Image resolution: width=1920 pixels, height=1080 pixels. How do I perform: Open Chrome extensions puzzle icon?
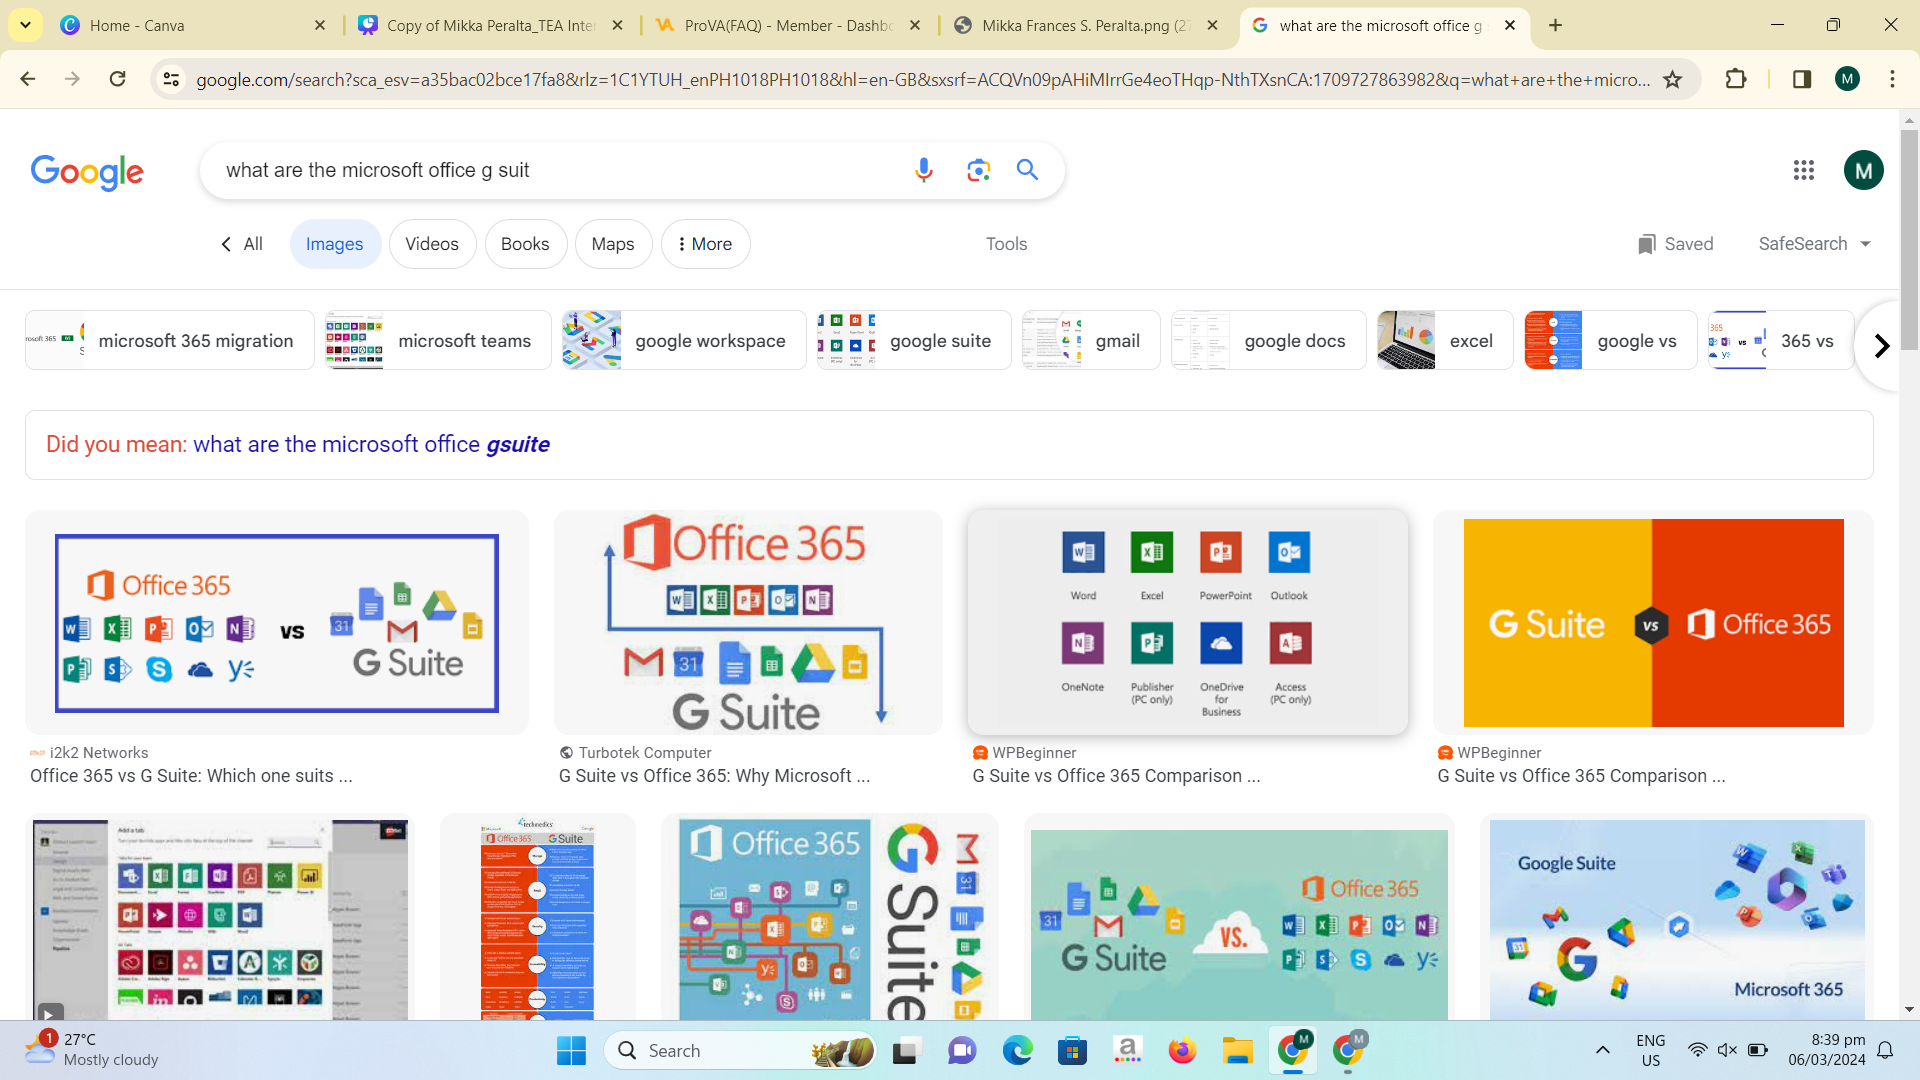(1736, 79)
